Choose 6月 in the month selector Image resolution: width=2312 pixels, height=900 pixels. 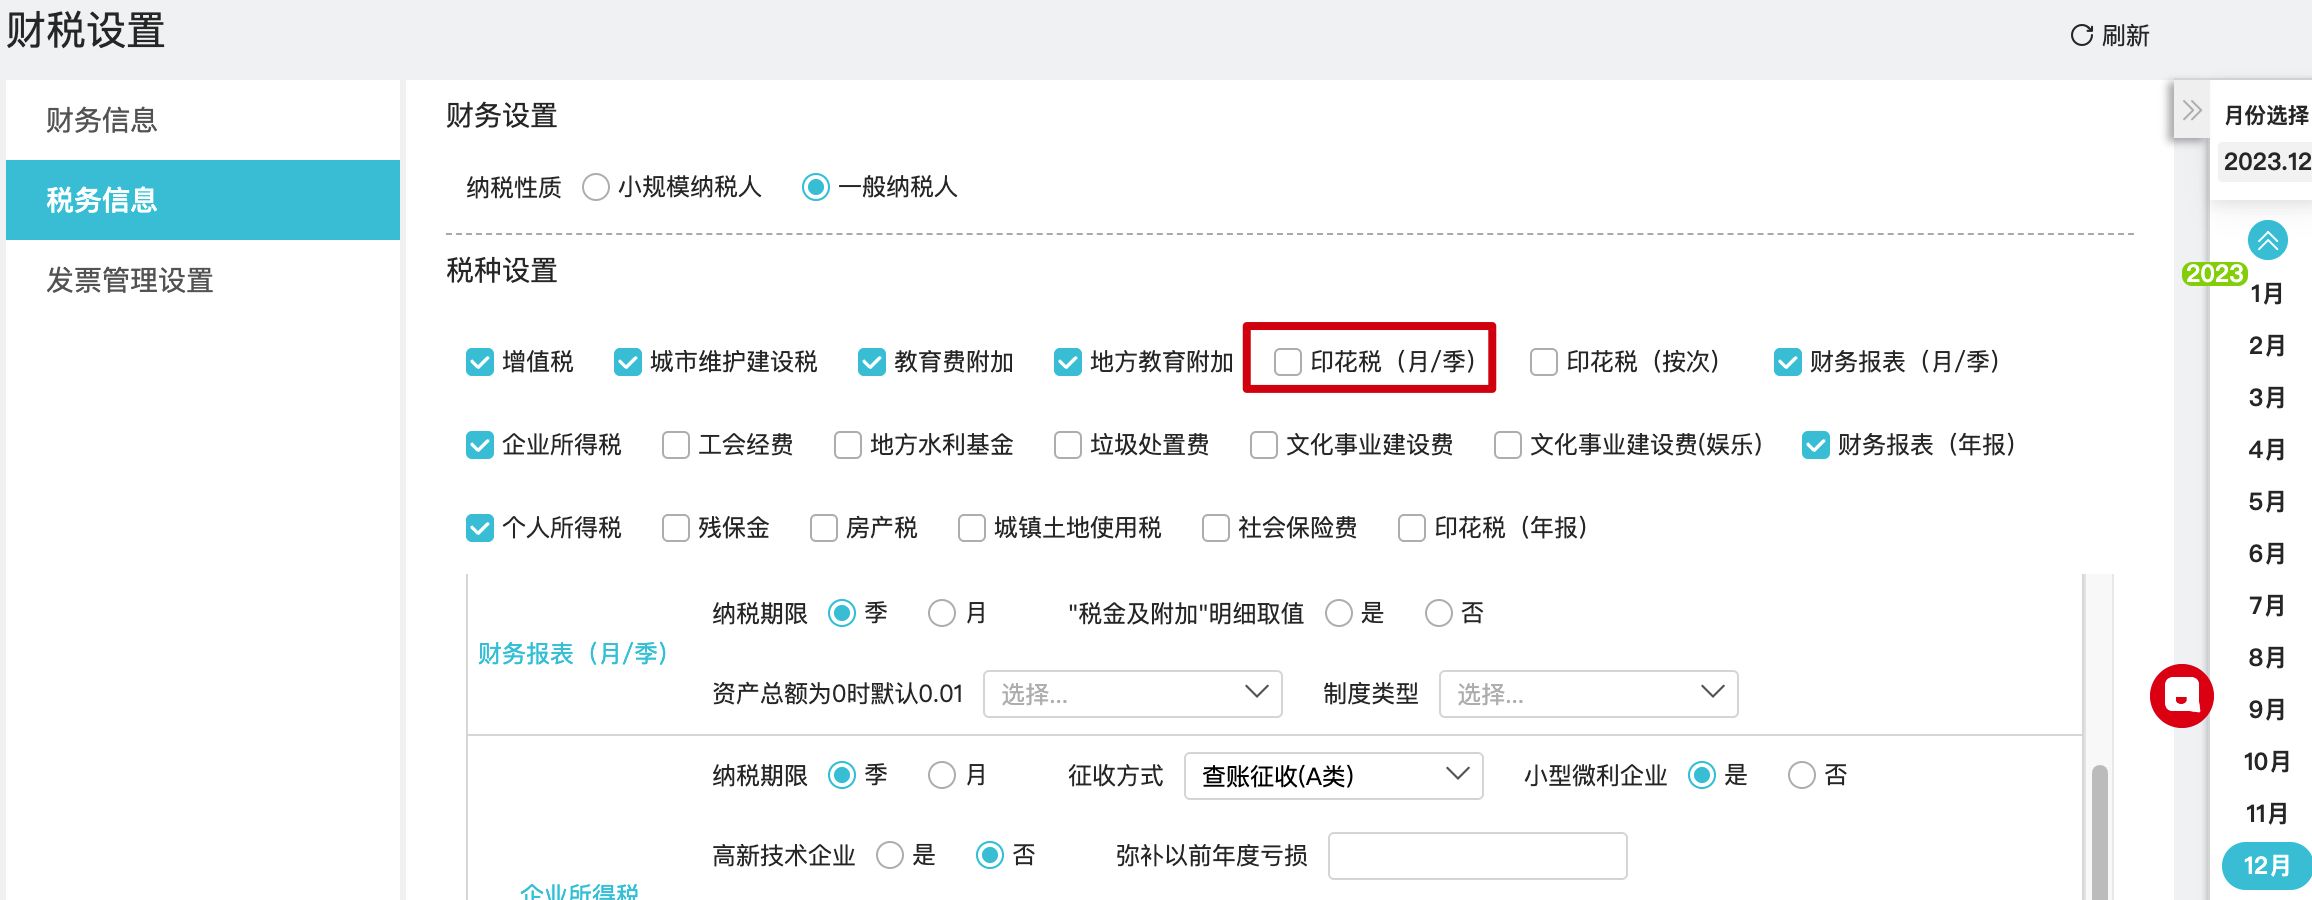[x=2266, y=554]
